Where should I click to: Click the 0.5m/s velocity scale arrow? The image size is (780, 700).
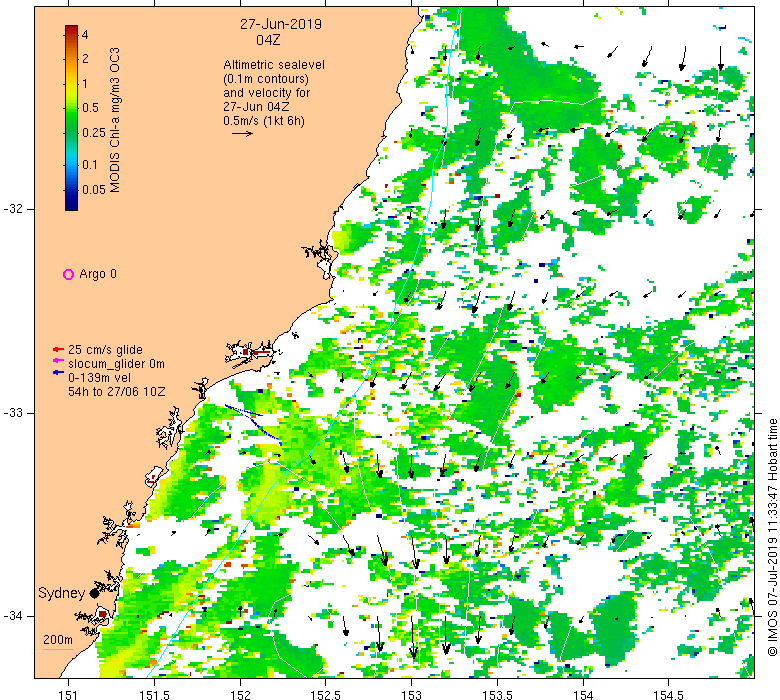tap(242, 133)
